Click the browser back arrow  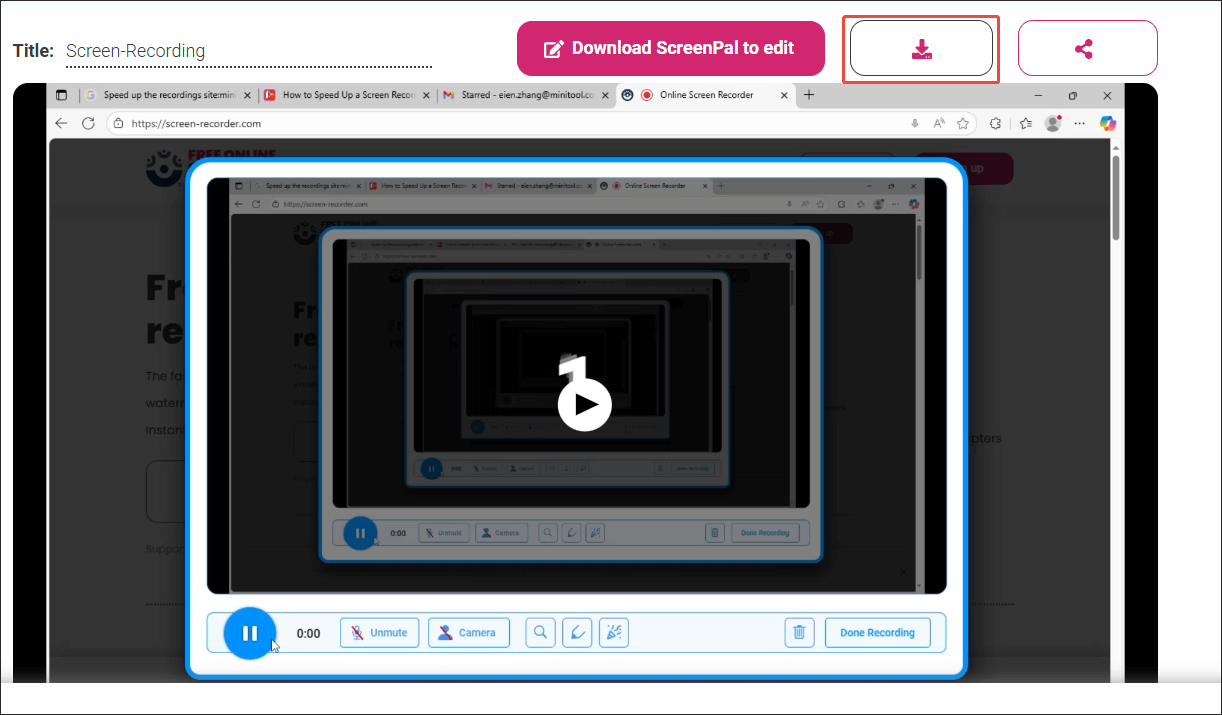62,123
